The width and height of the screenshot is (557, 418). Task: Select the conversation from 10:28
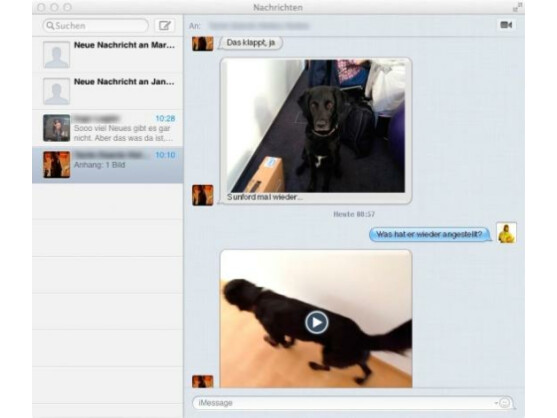(x=108, y=128)
